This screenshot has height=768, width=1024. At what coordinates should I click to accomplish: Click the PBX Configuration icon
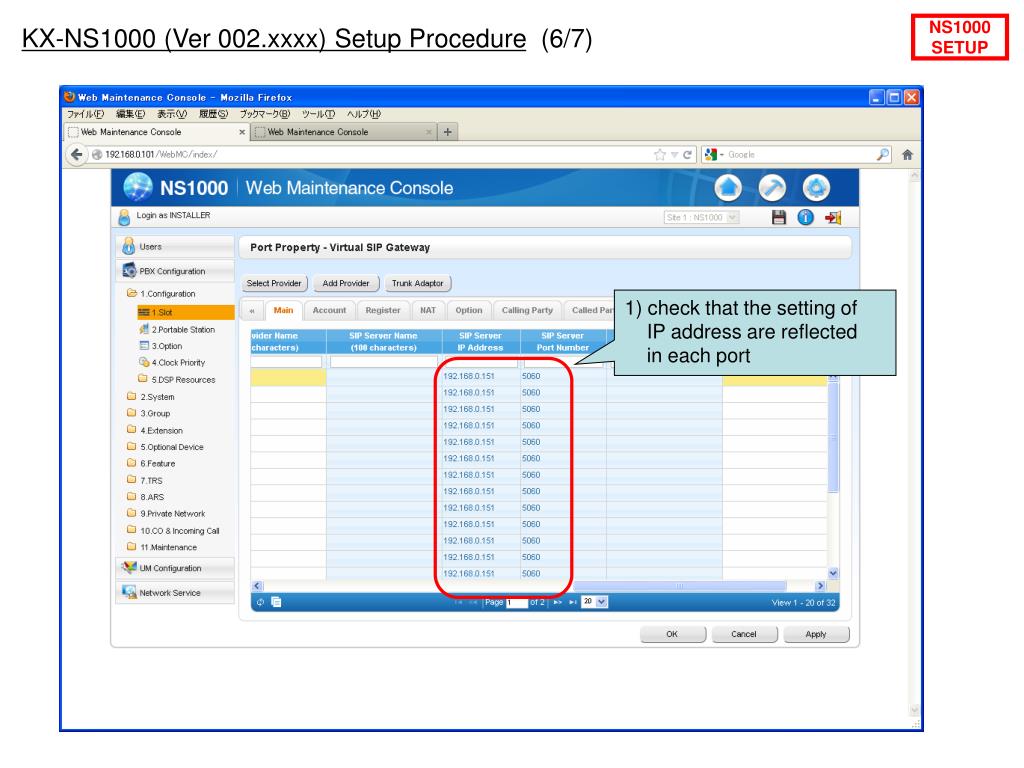point(129,270)
